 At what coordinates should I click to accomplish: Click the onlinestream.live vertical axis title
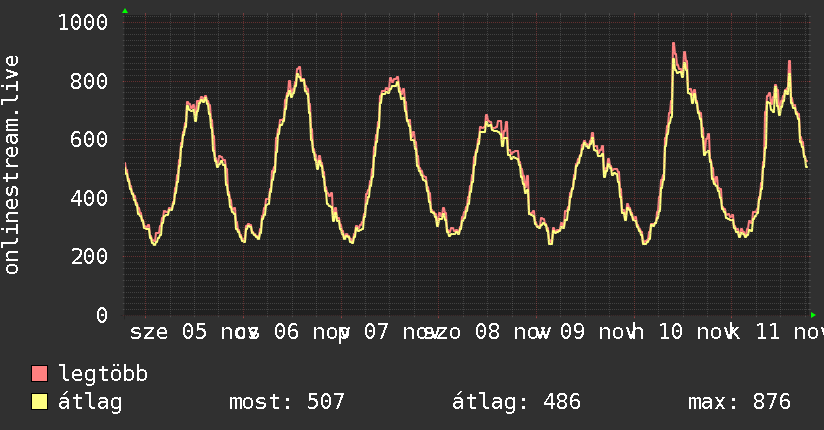pyautogui.click(x=12, y=165)
